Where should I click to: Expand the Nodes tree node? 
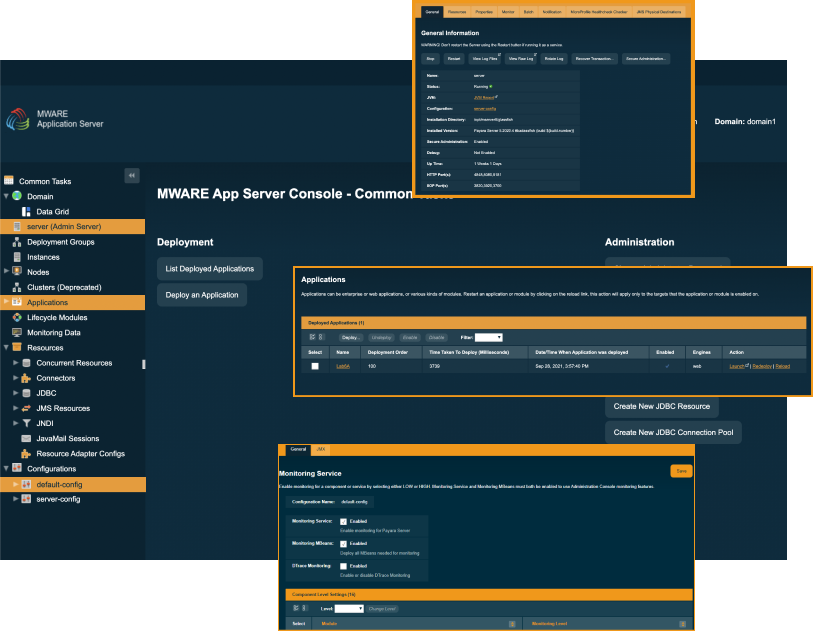[6, 271]
